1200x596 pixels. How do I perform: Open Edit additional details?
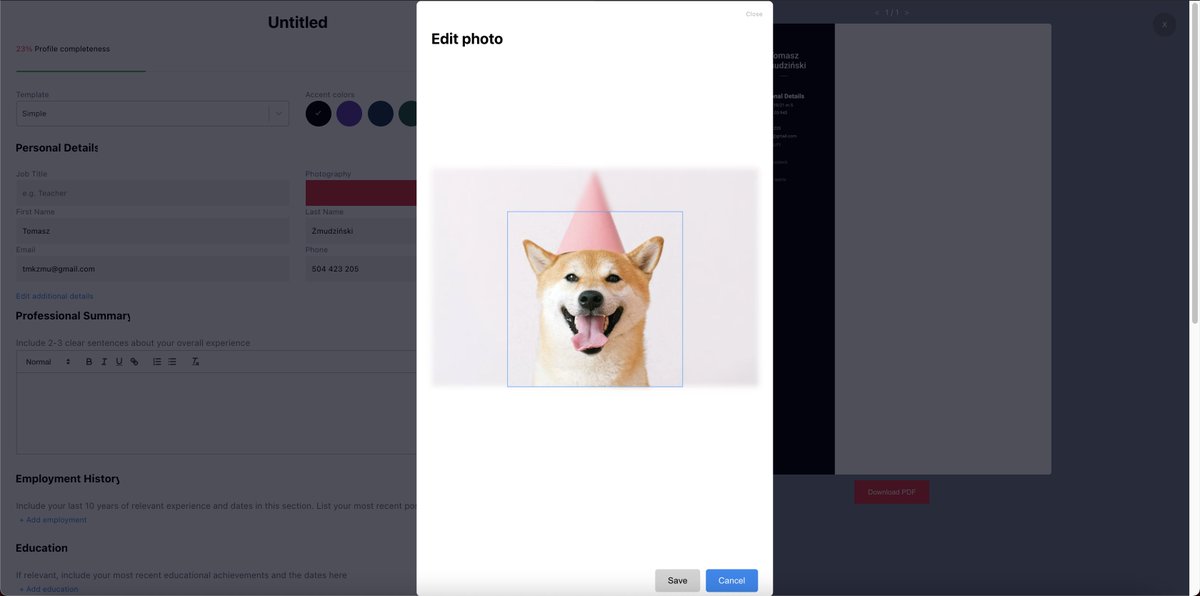pos(54,295)
